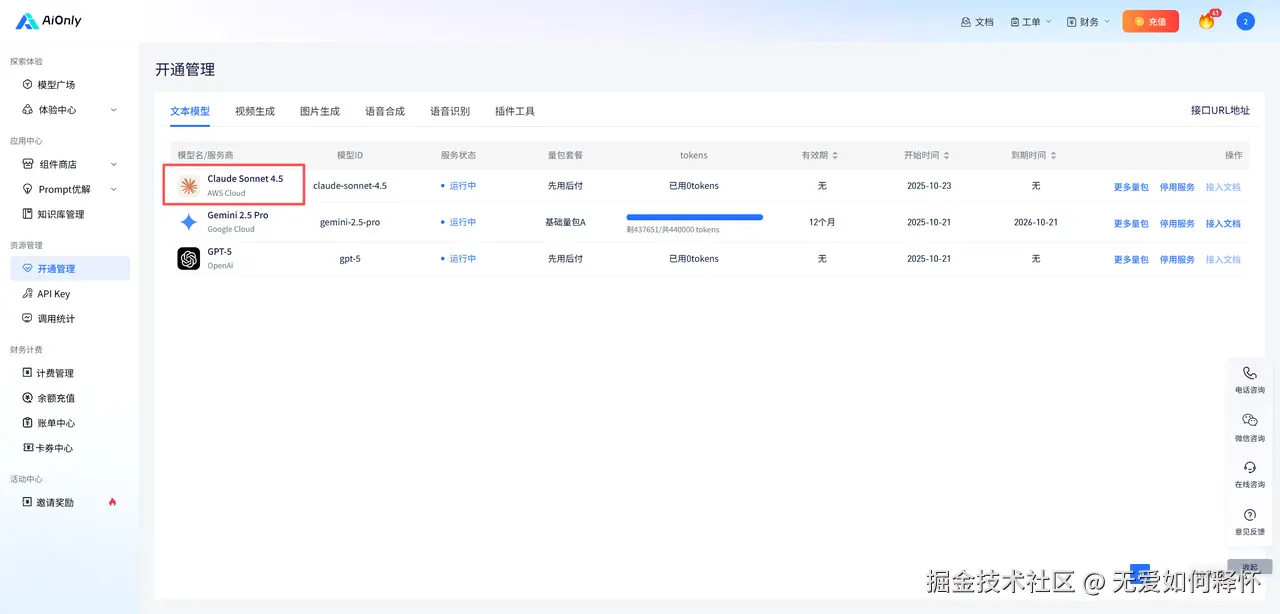This screenshot has height=614, width=1280.
Task: Click the 2026-10-21 expiry date
Action: pyautogui.click(x=1035, y=222)
